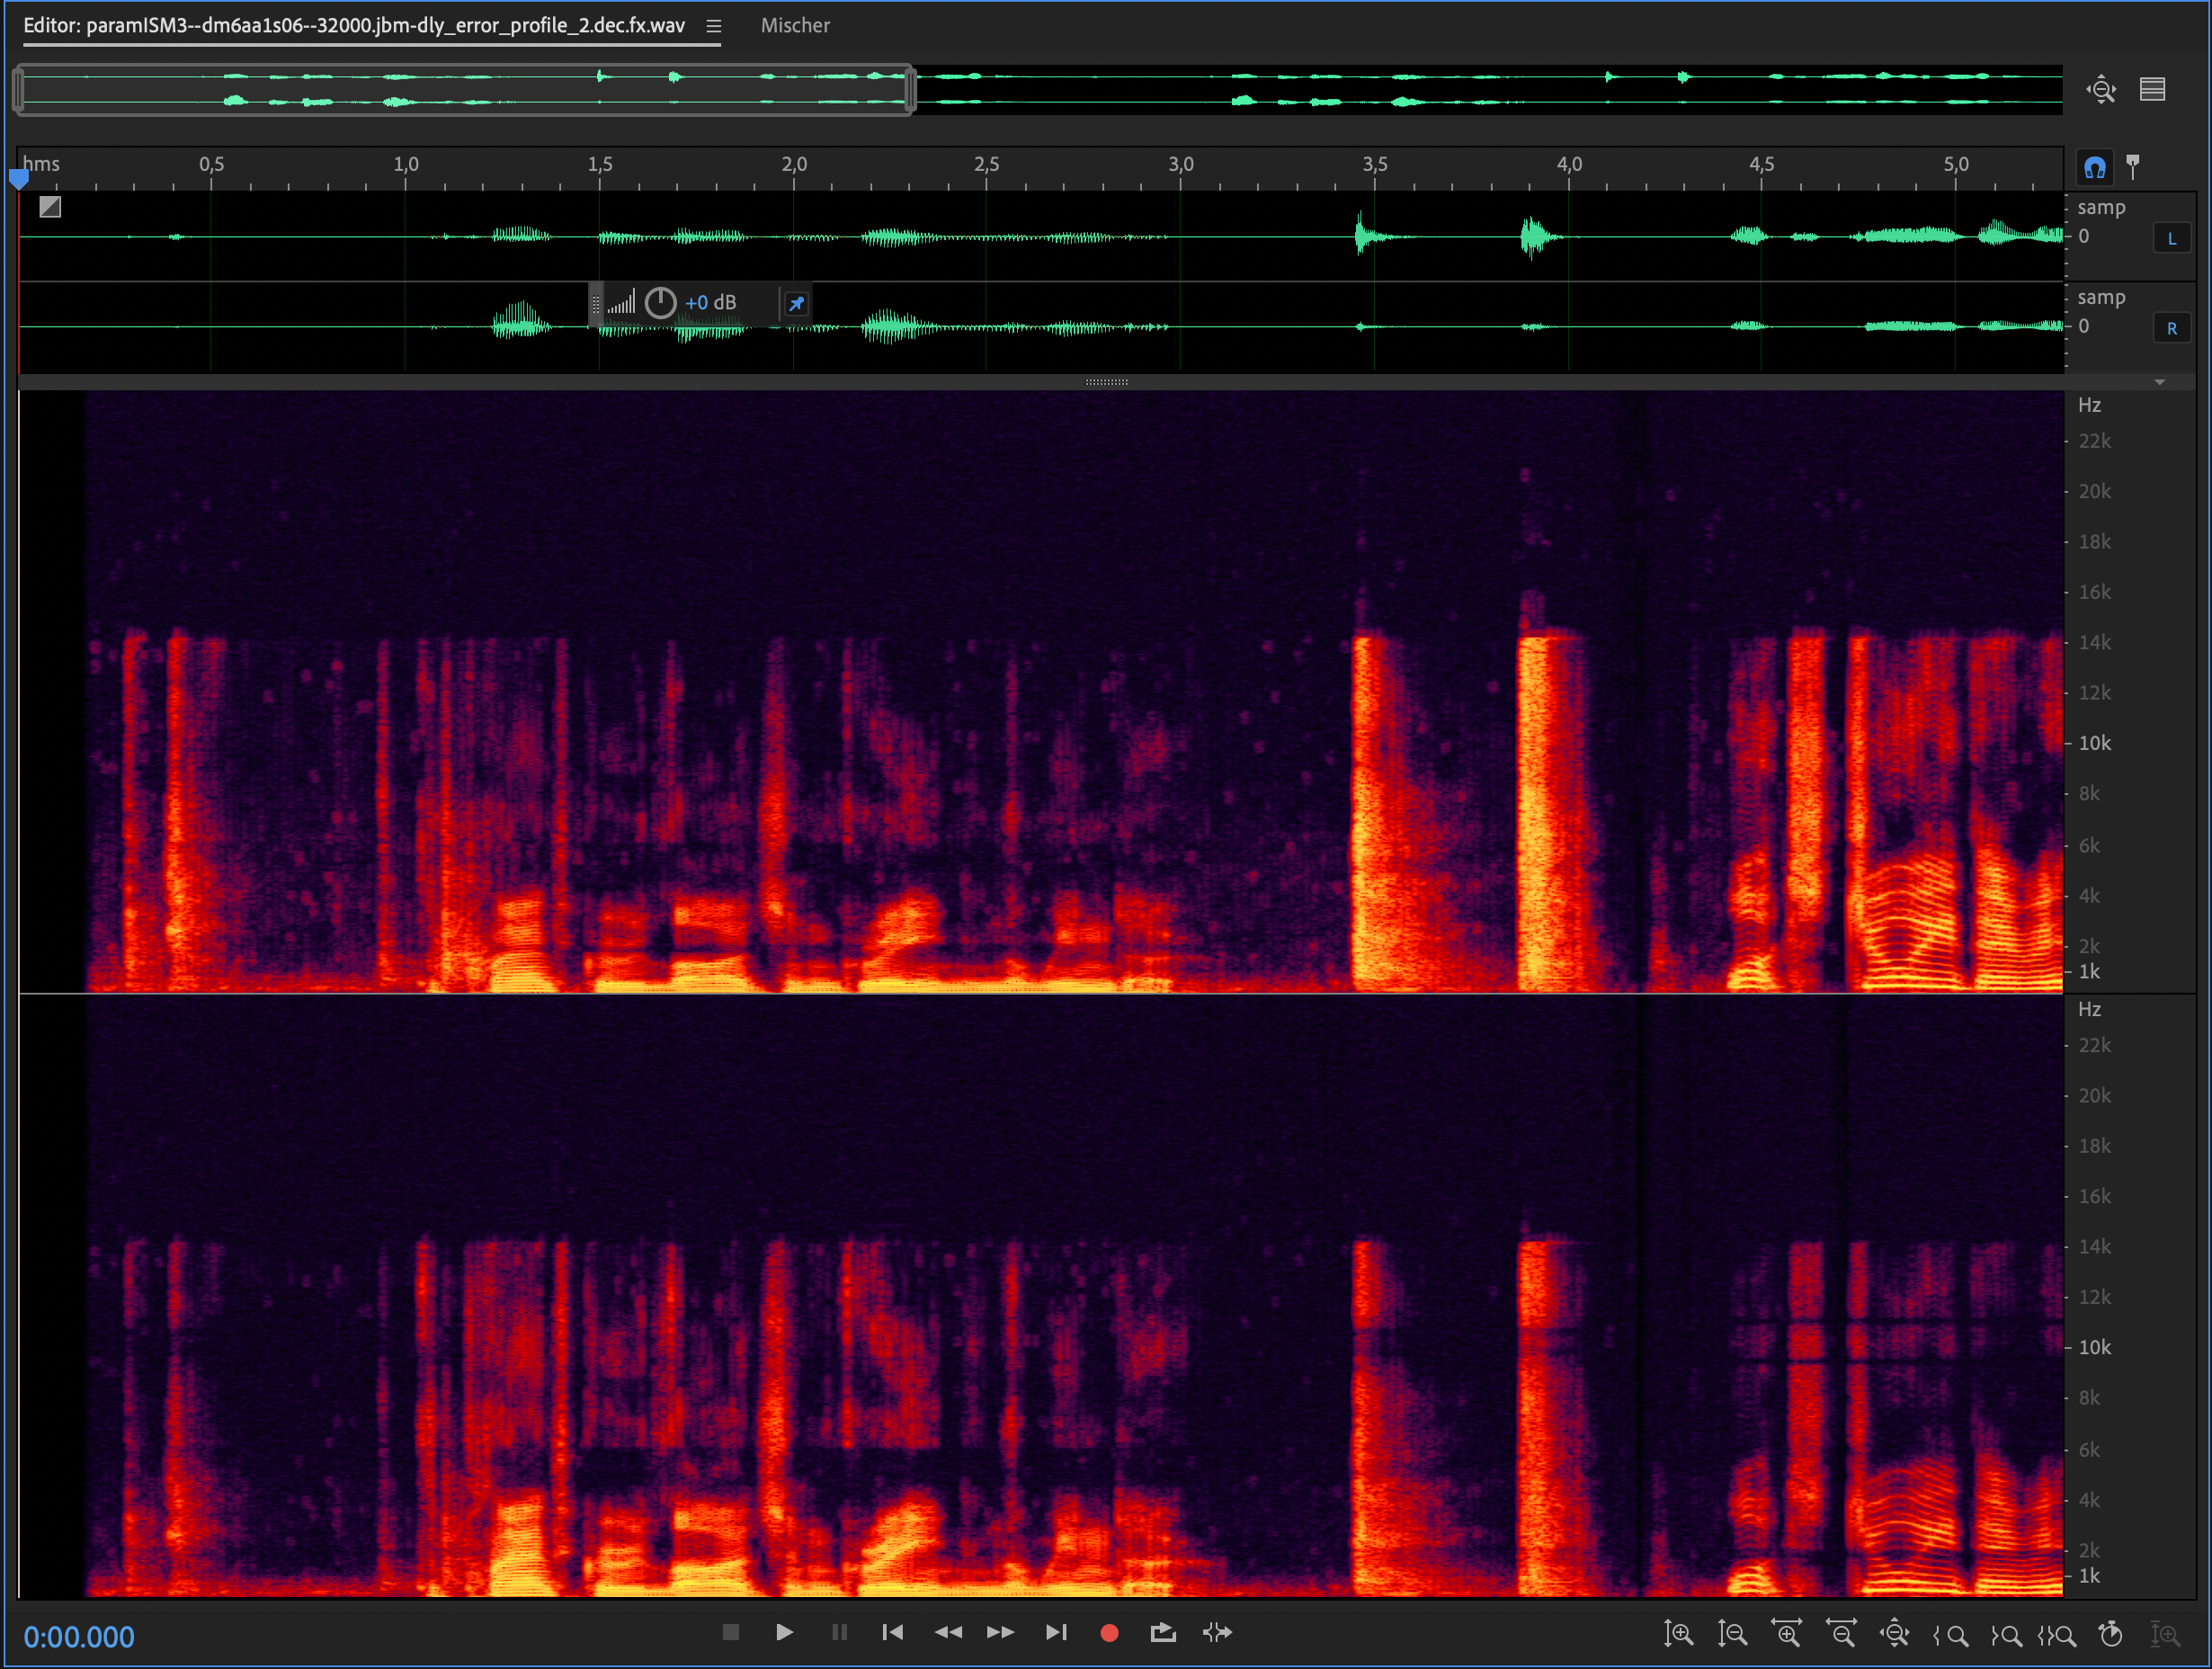Click zoom out full icon beside overview
This screenshot has height=1669, width=2212.
[2101, 89]
